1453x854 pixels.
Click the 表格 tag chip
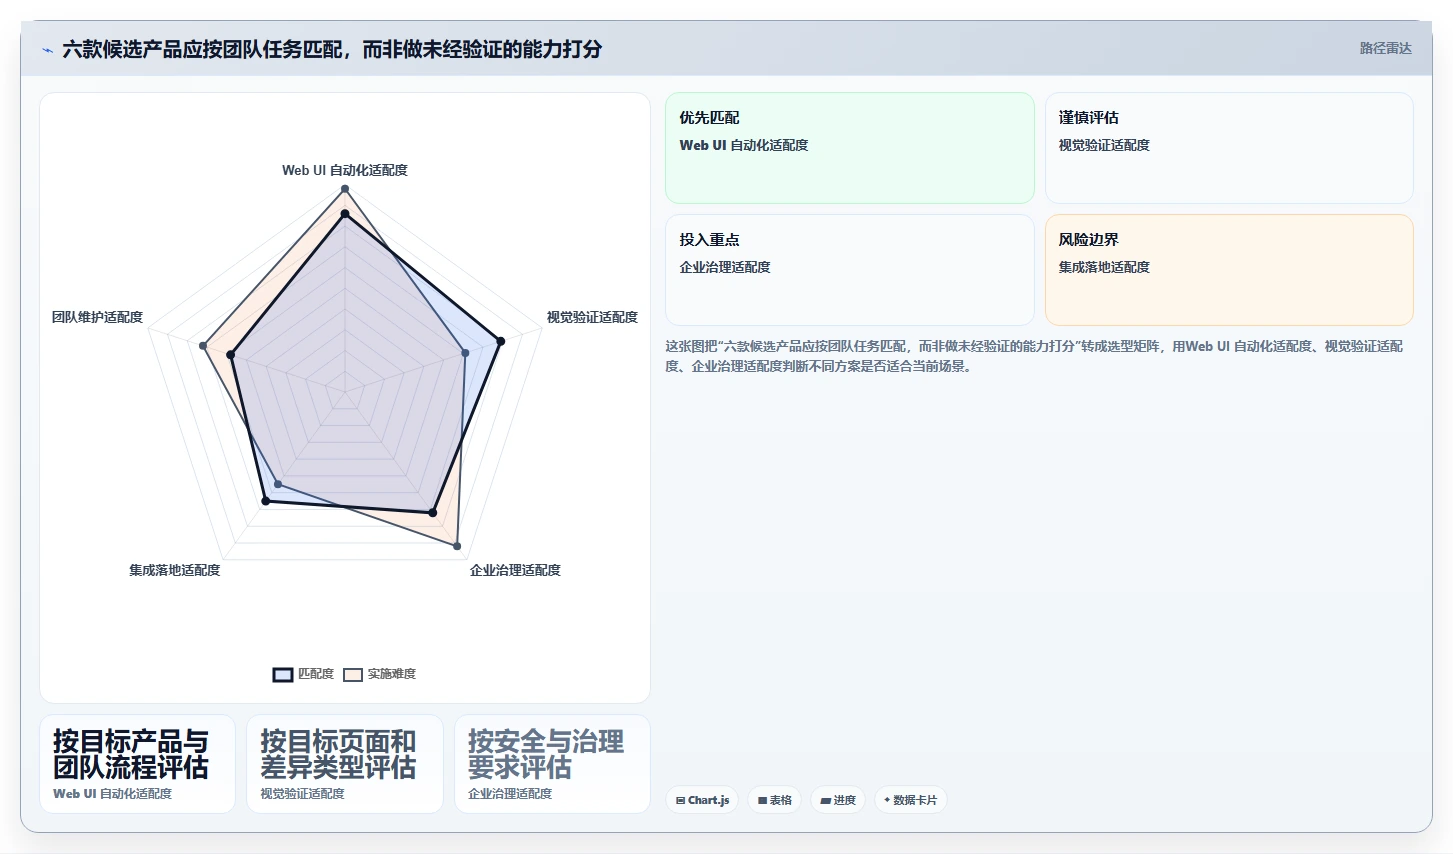coord(775,800)
